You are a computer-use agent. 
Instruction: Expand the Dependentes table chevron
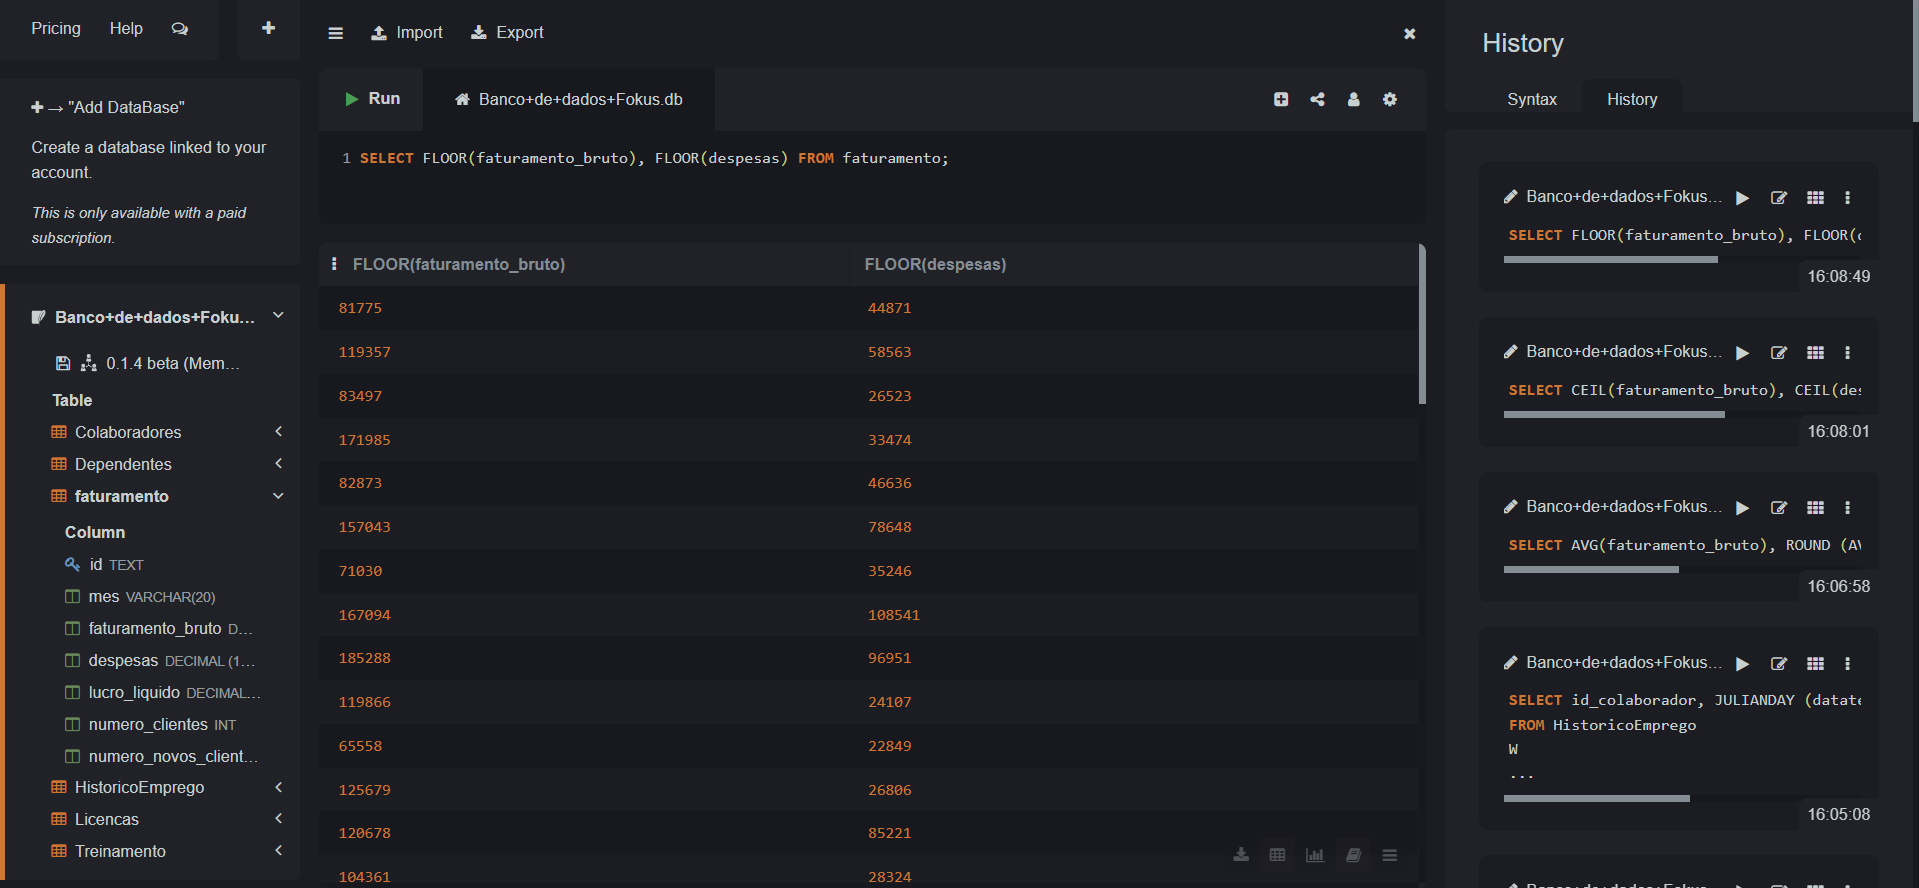tap(278, 464)
